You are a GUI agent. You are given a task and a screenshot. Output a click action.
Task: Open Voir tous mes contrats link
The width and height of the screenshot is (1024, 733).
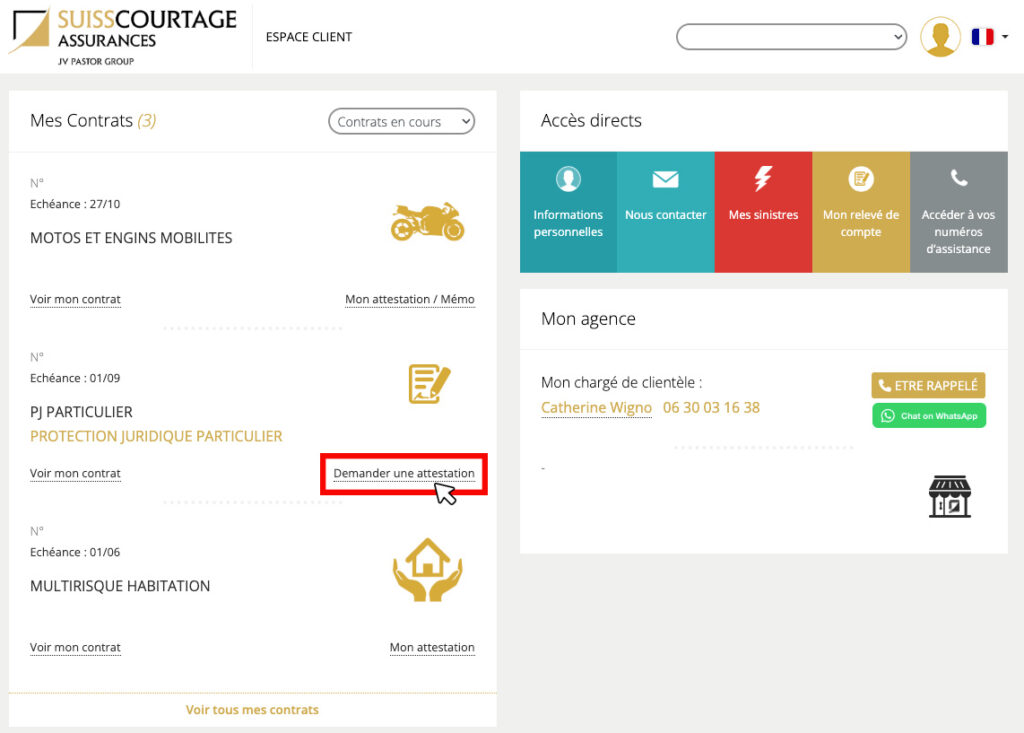(x=252, y=710)
